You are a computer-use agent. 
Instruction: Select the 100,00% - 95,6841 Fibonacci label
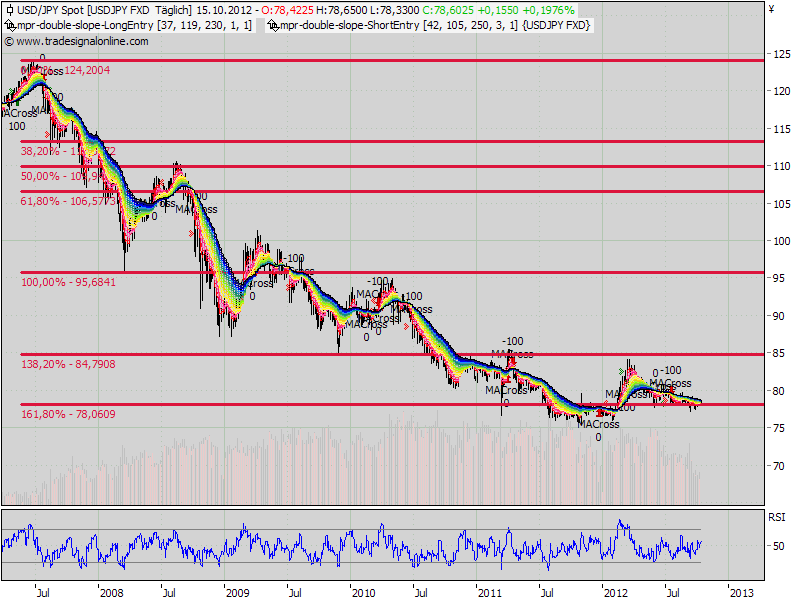tap(68, 282)
